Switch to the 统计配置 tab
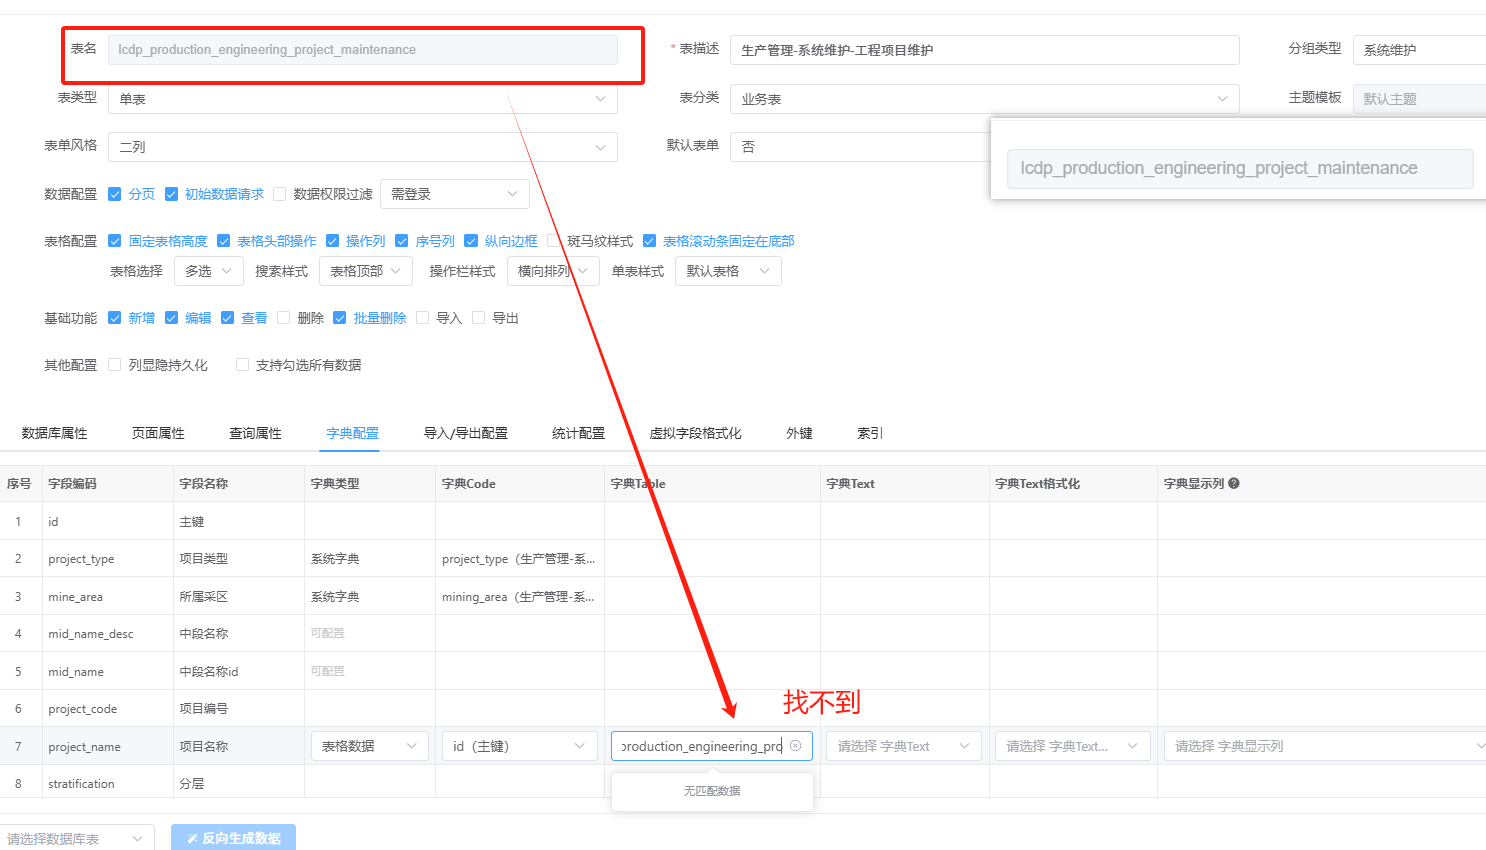1486x850 pixels. (x=578, y=433)
